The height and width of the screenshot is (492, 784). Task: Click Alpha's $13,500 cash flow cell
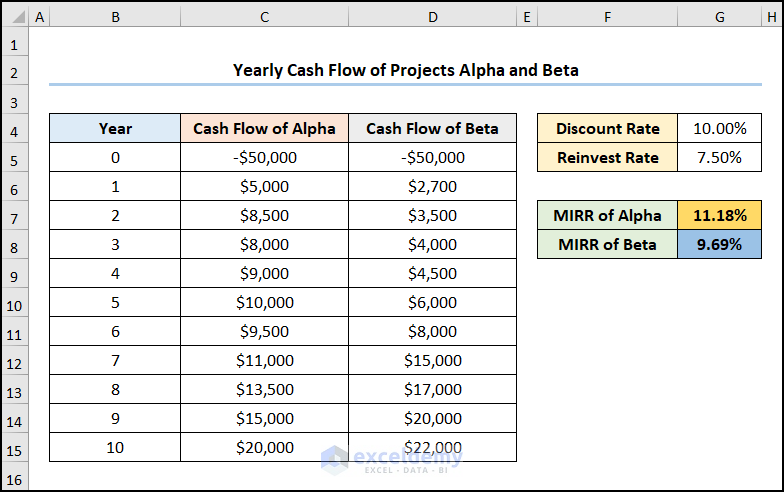pyautogui.click(x=264, y=390)
